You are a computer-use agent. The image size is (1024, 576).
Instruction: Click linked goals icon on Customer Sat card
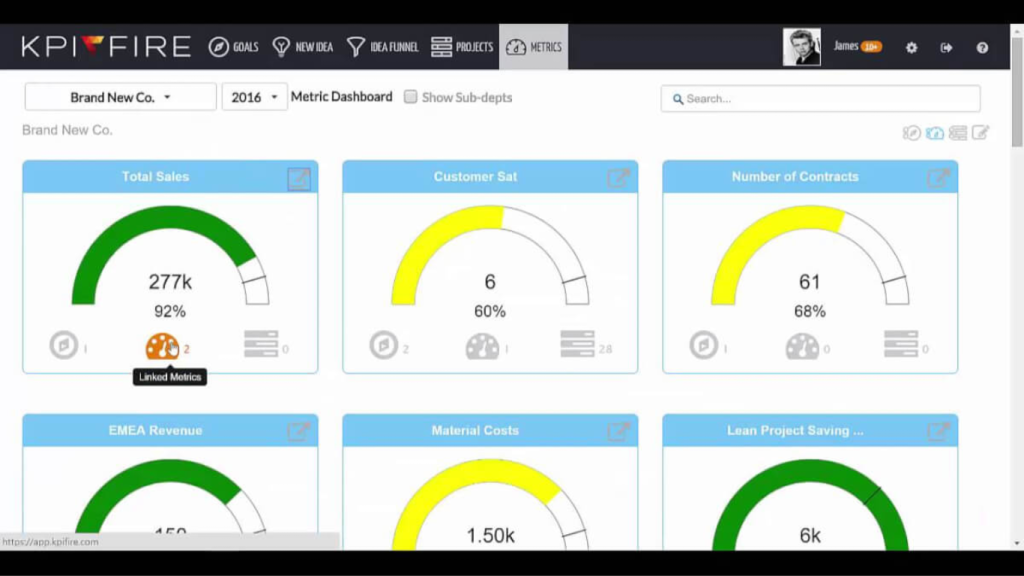coord(384,346)
